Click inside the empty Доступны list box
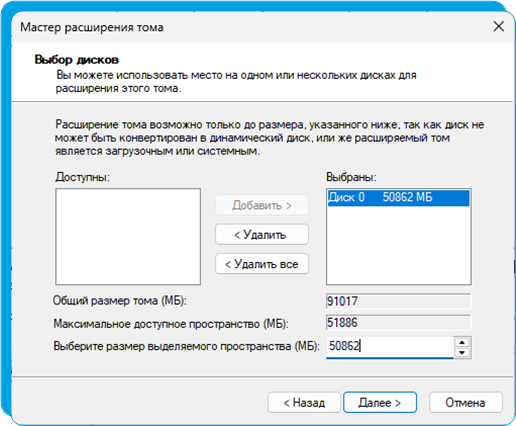516x426 pixels. point(128,237)
